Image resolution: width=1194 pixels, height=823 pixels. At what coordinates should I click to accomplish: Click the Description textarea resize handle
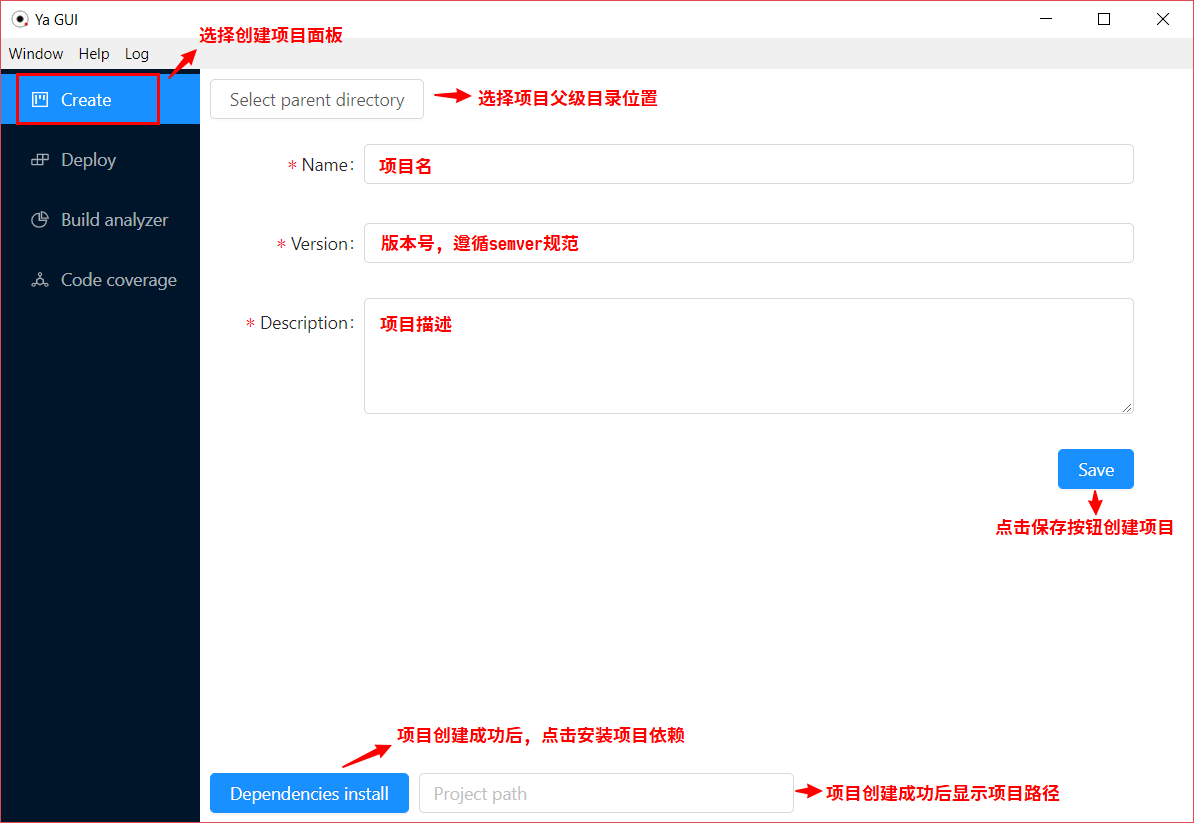point(1127,407)
